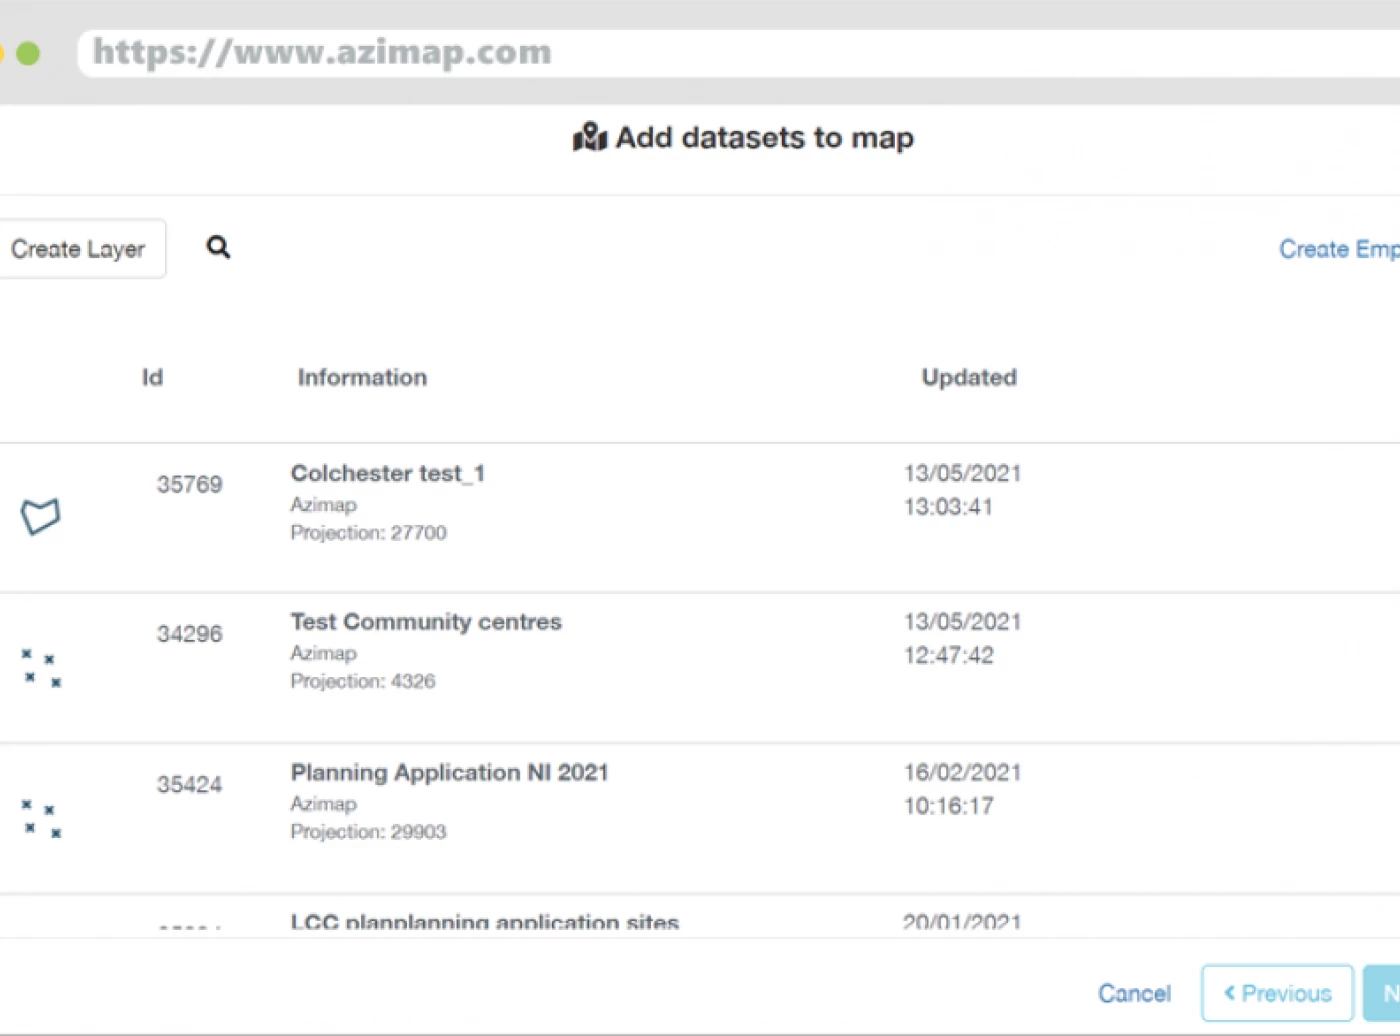Go back with the Previous button
Image resolution: width=1400 pixels, height=1036 pixels.
click(x=1277, y=993)
